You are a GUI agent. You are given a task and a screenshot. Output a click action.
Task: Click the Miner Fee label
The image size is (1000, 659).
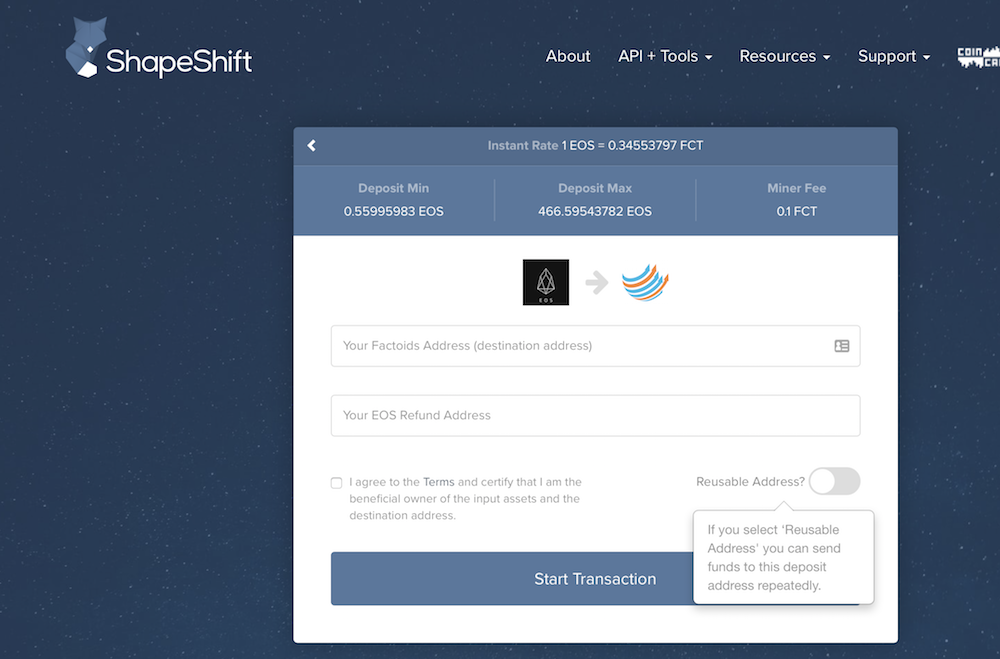click(x=797, y=188)
